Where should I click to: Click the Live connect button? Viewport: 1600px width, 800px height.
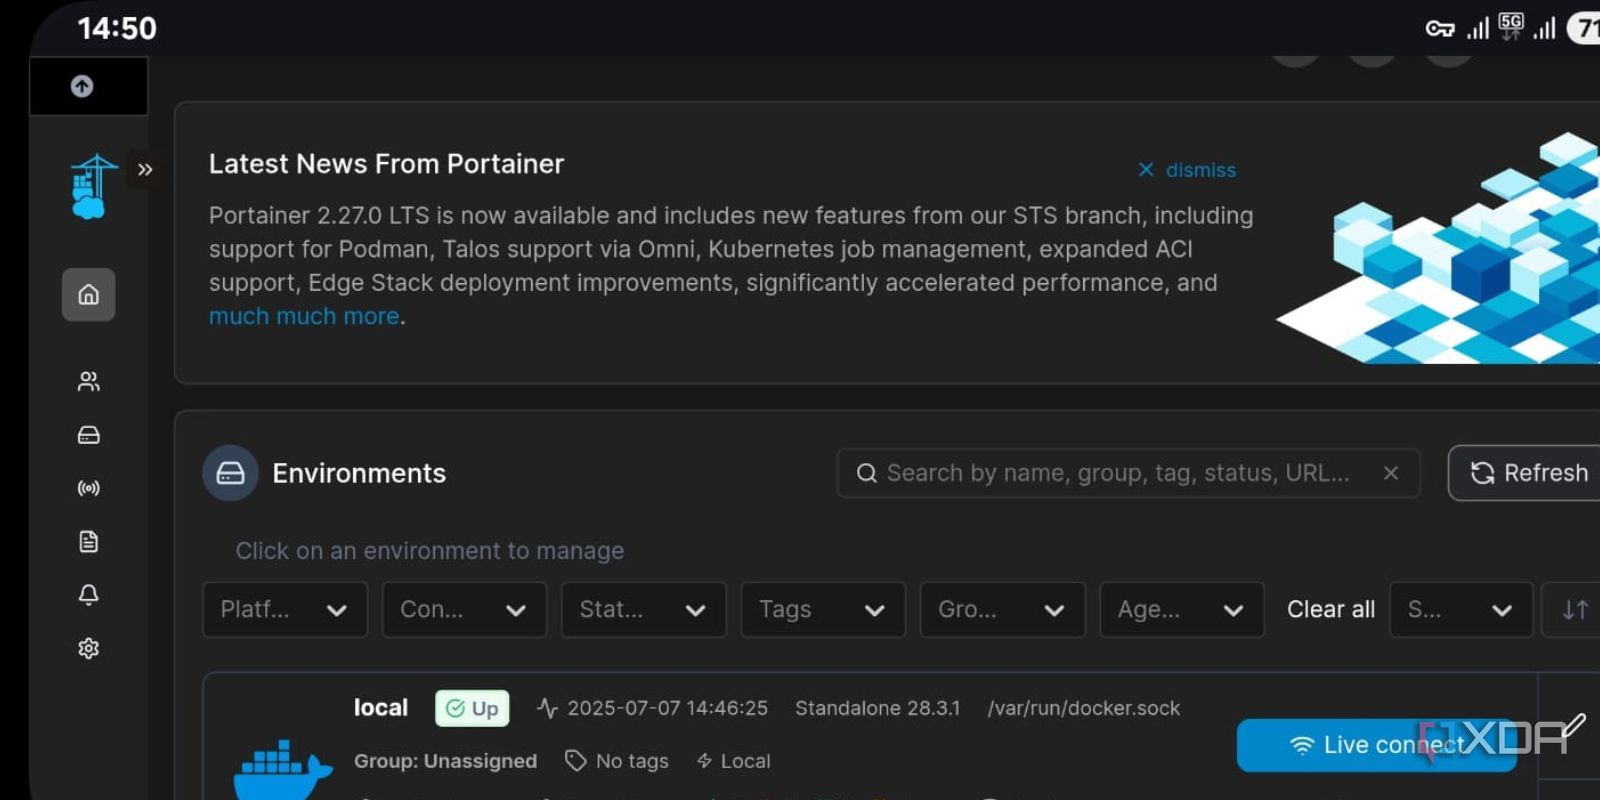(x=1376, y=745)
